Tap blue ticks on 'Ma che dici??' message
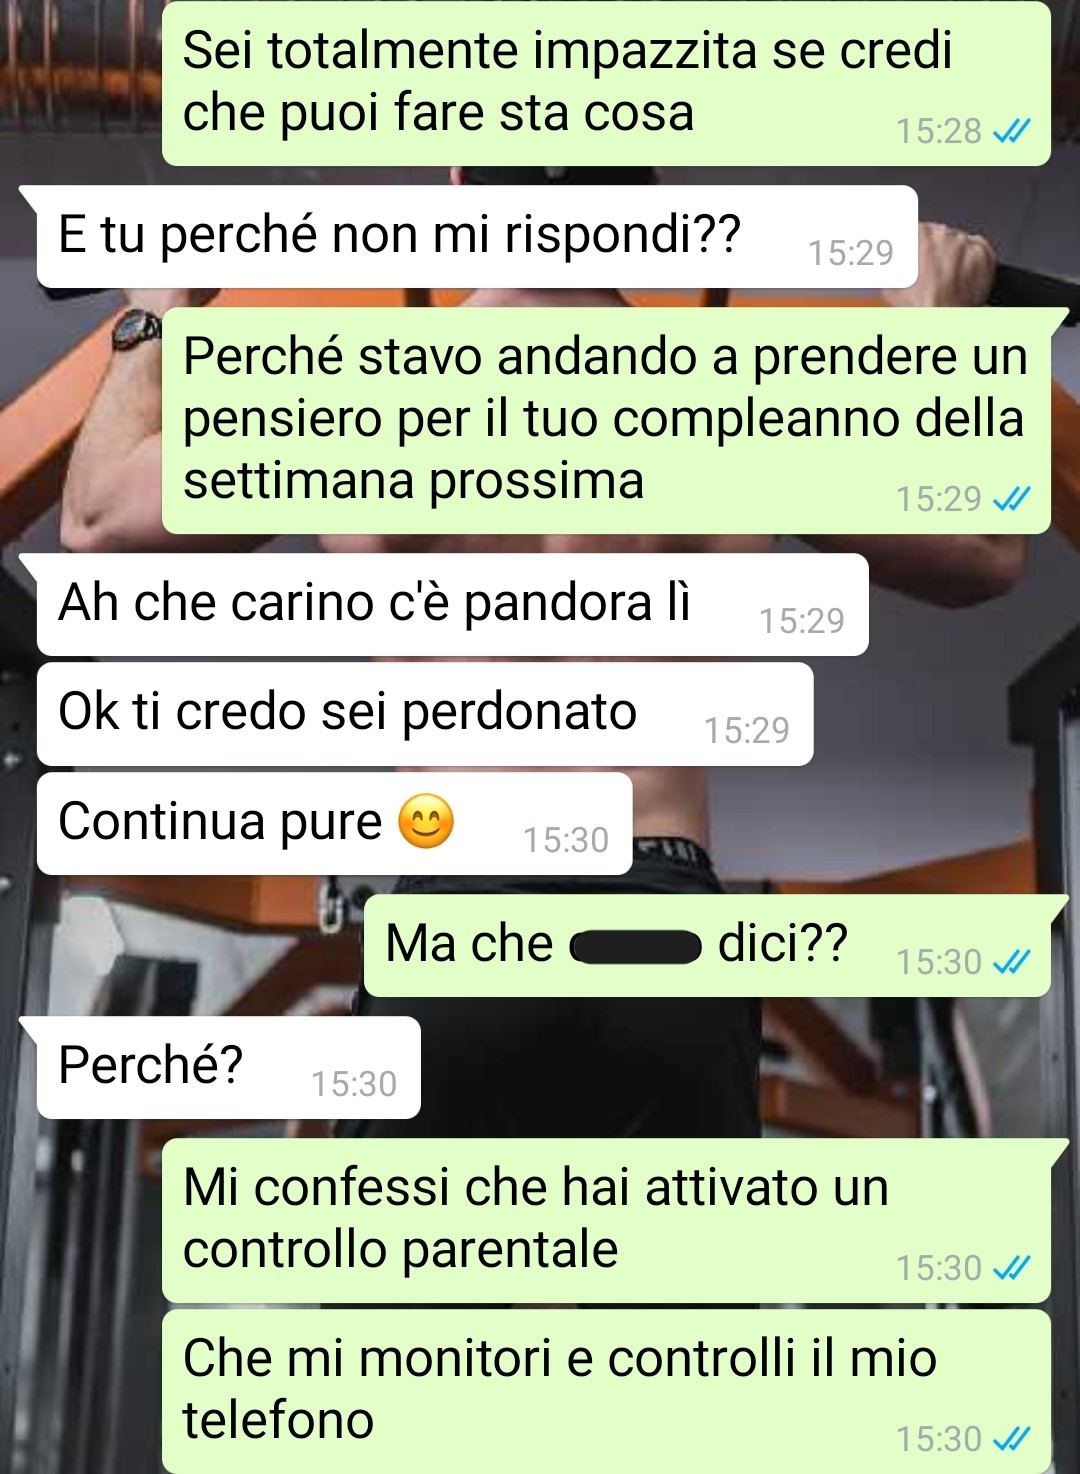 click(1011, 962)
